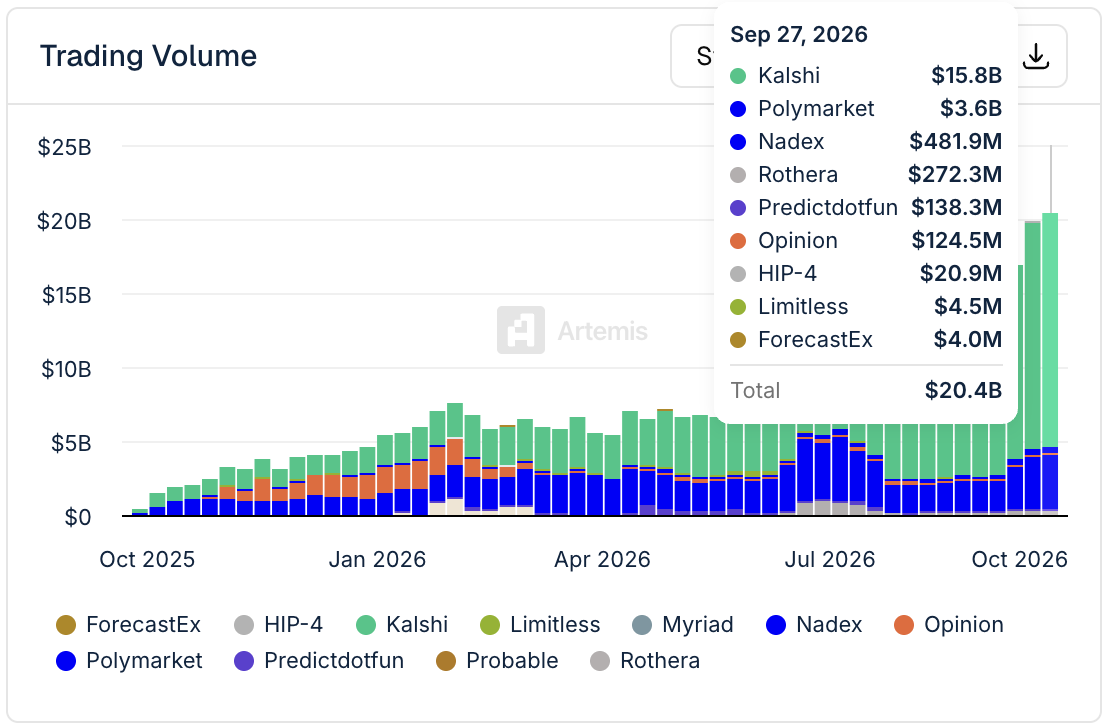Click Polymarket $3.6B value in tooltip
Image resolution: width=1108 pixels, height=725 pixels.
pyautogui.click(x=971, y=108)
